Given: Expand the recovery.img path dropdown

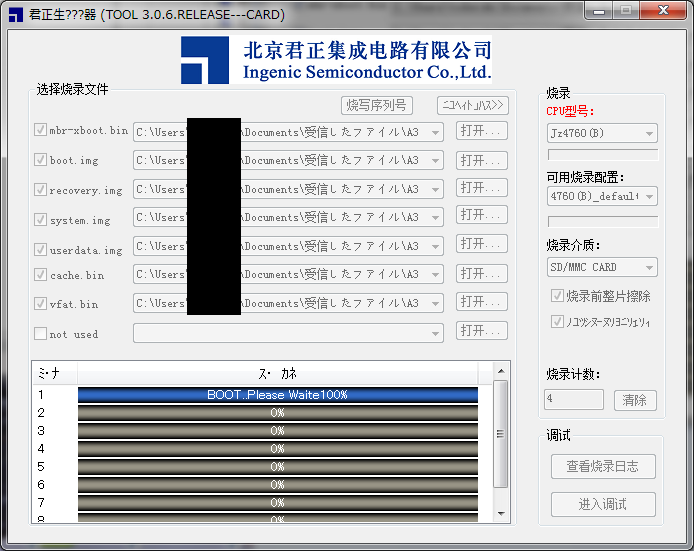Looking at the screenshot, I should (436, 189).
